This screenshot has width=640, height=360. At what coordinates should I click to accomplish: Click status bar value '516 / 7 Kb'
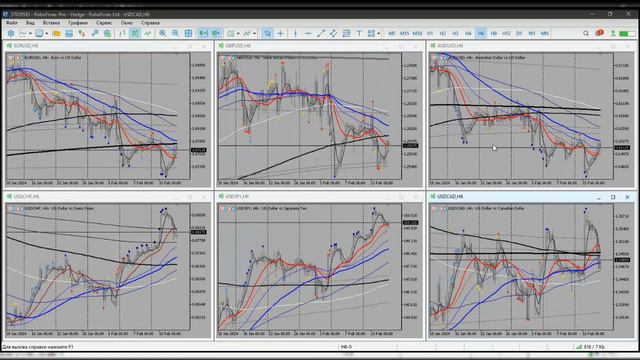coord(594,347)
